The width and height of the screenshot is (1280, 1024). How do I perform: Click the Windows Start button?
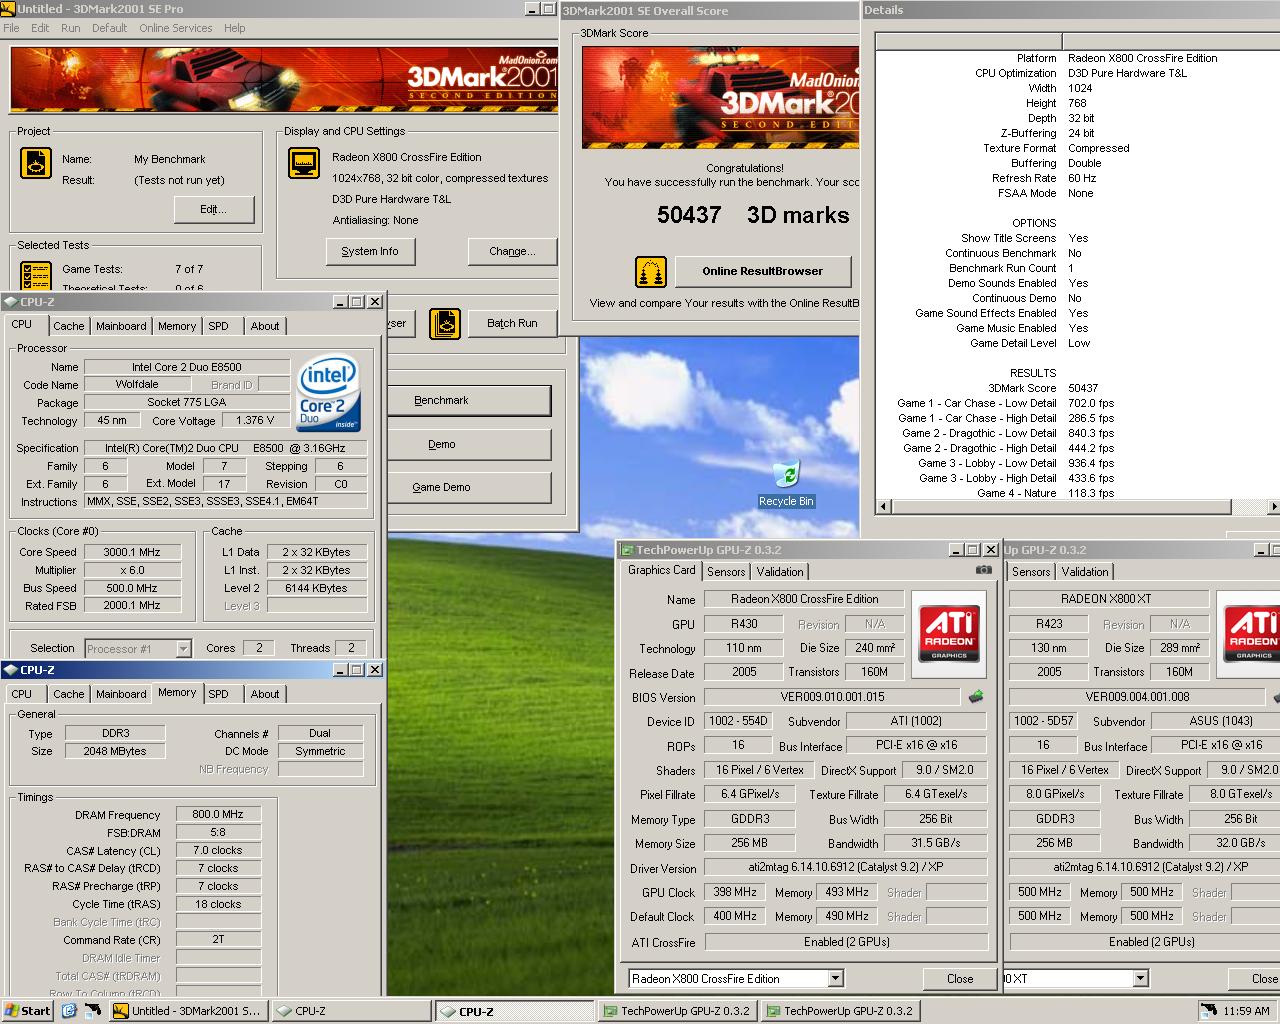28,1011
